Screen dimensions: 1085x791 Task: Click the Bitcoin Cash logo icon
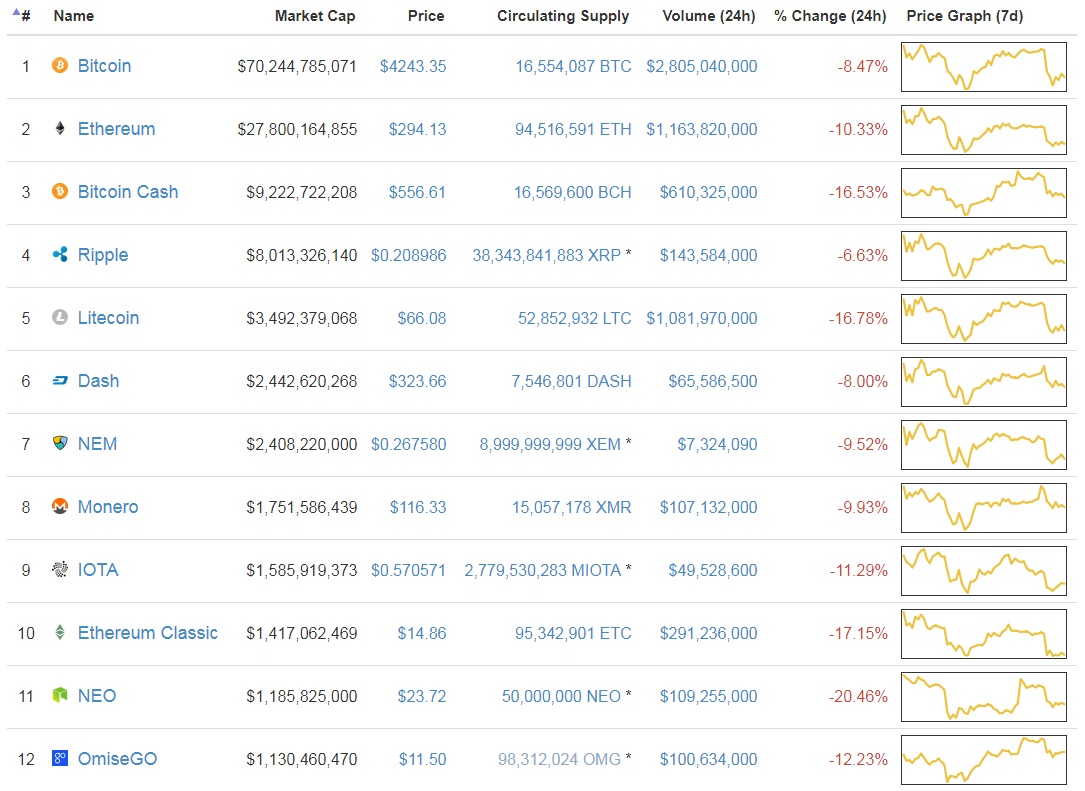60,192
